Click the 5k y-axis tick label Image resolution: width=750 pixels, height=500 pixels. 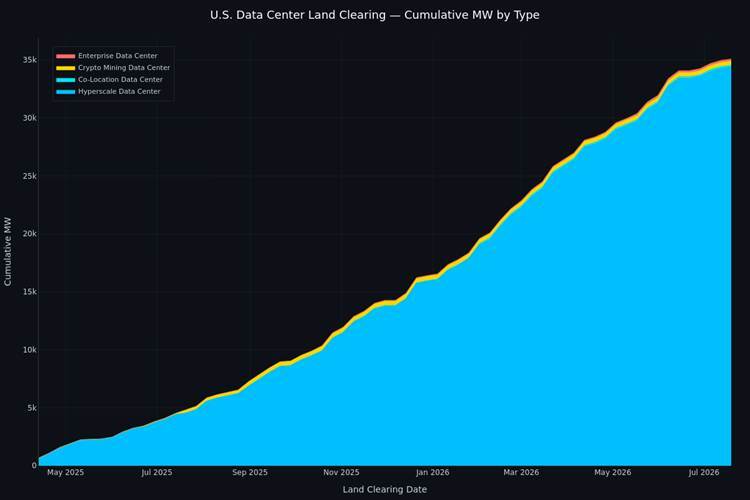[32, 408]
